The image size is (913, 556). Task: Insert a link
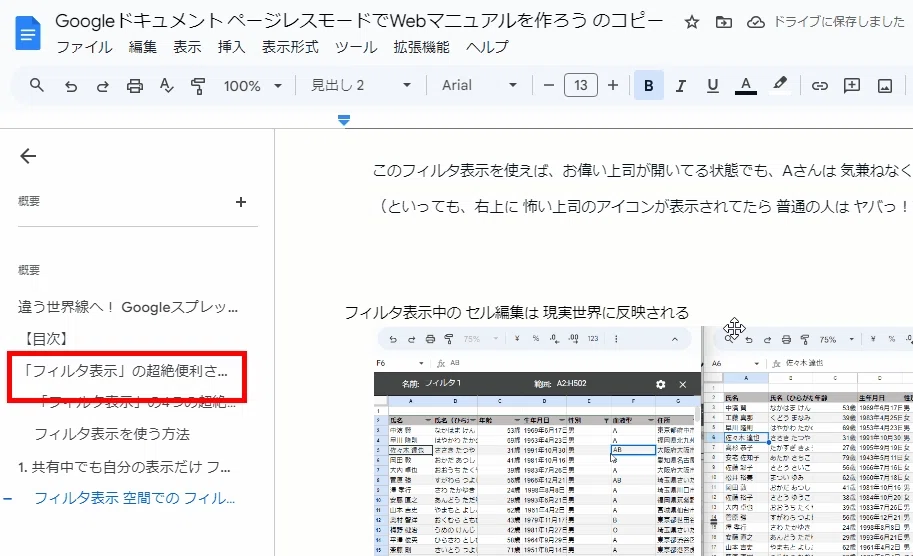(x=819, y=86)
